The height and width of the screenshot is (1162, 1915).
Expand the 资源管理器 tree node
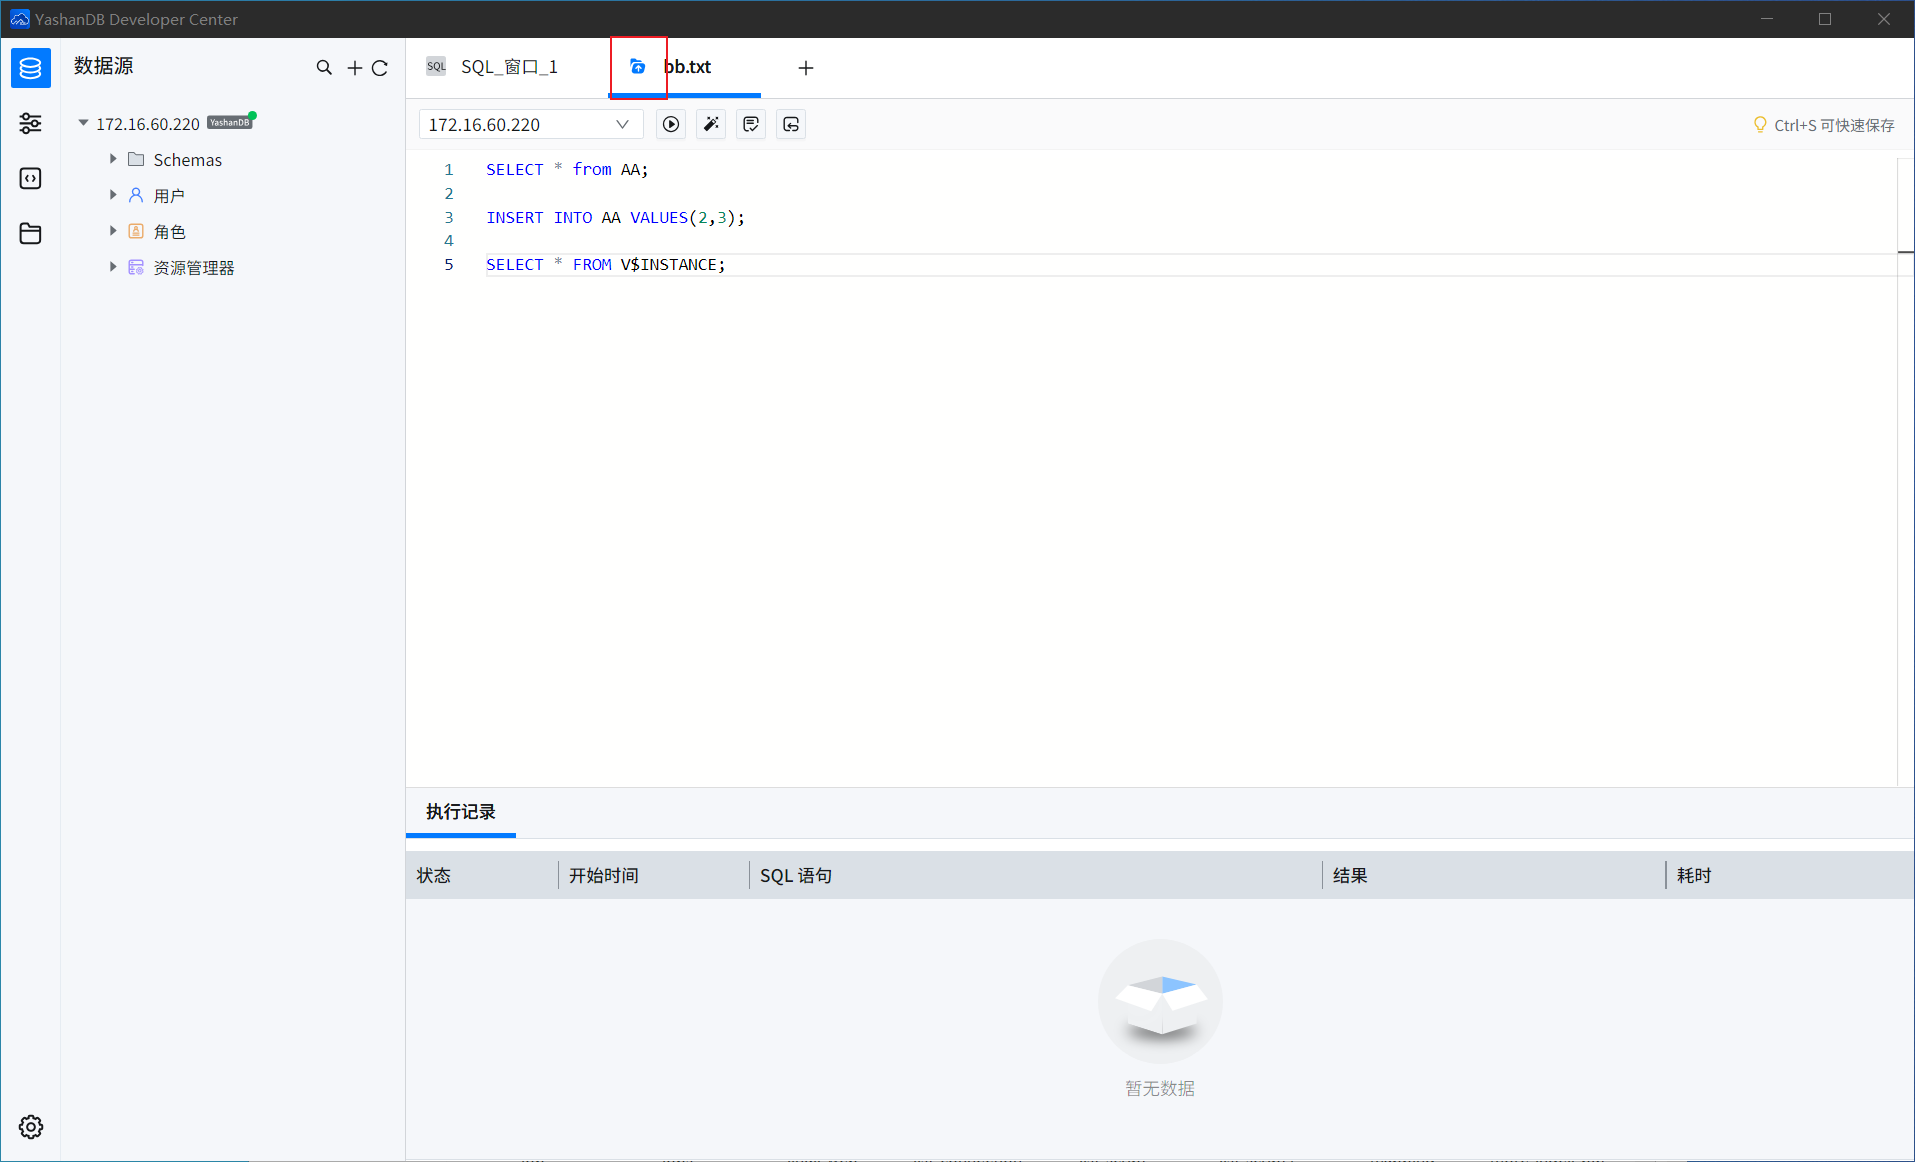point(113,267)
